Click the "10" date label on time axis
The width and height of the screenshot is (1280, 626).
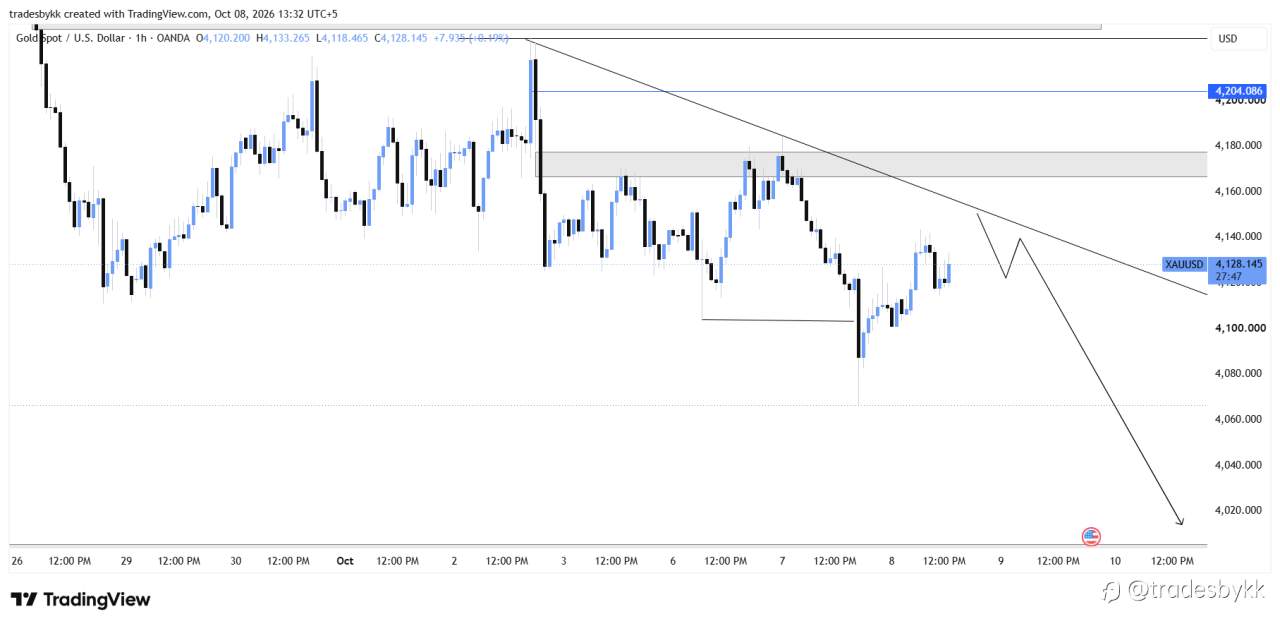click(1115, 561)
